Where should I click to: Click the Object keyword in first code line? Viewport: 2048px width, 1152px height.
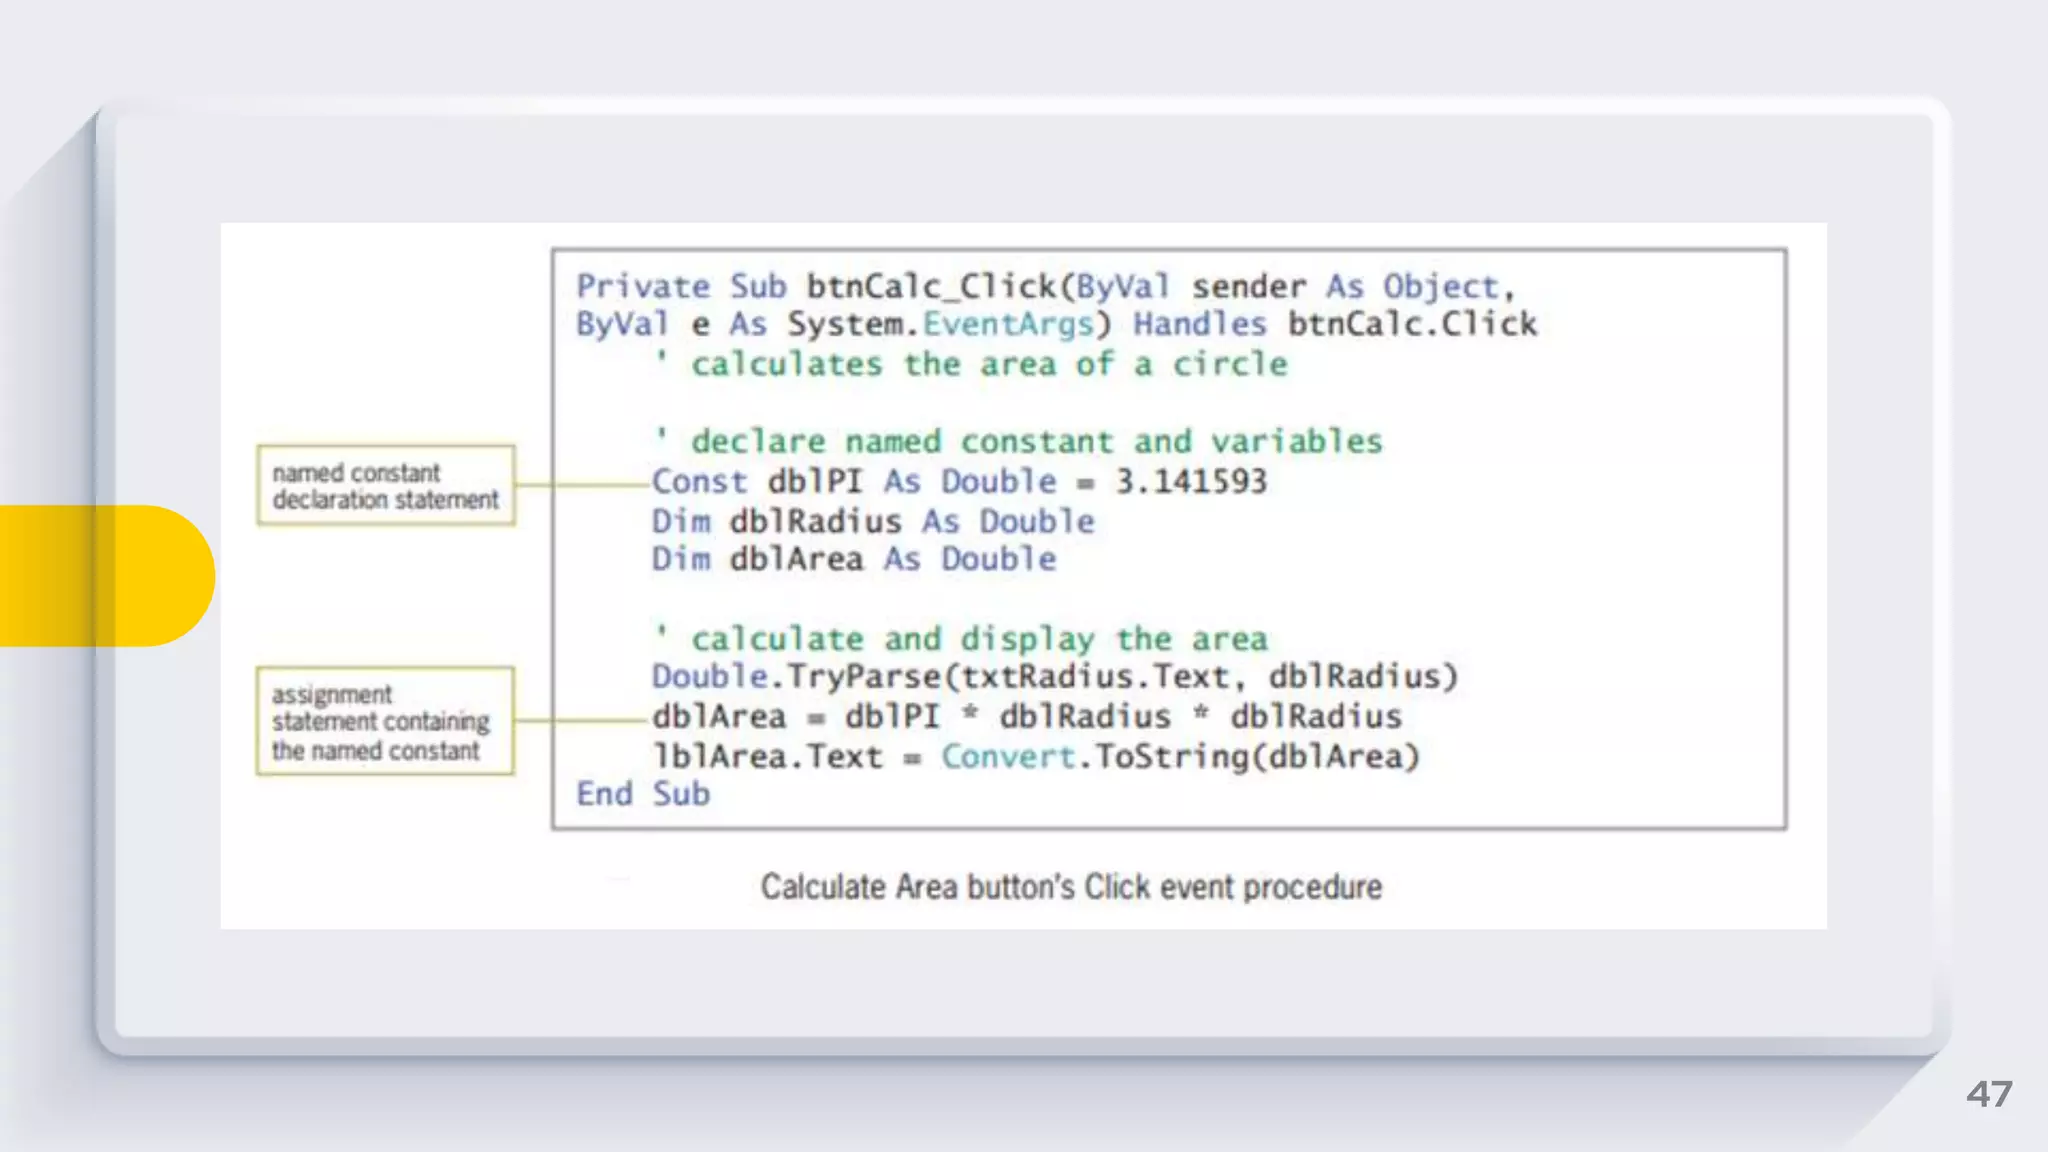(1440, 287)
